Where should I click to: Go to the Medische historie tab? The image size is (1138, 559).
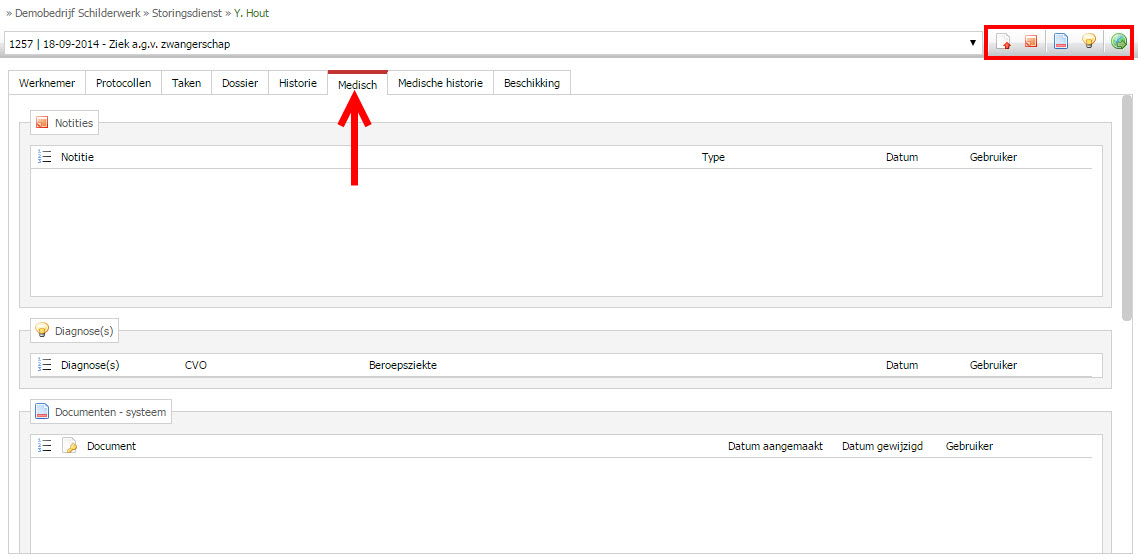[440, 83]
